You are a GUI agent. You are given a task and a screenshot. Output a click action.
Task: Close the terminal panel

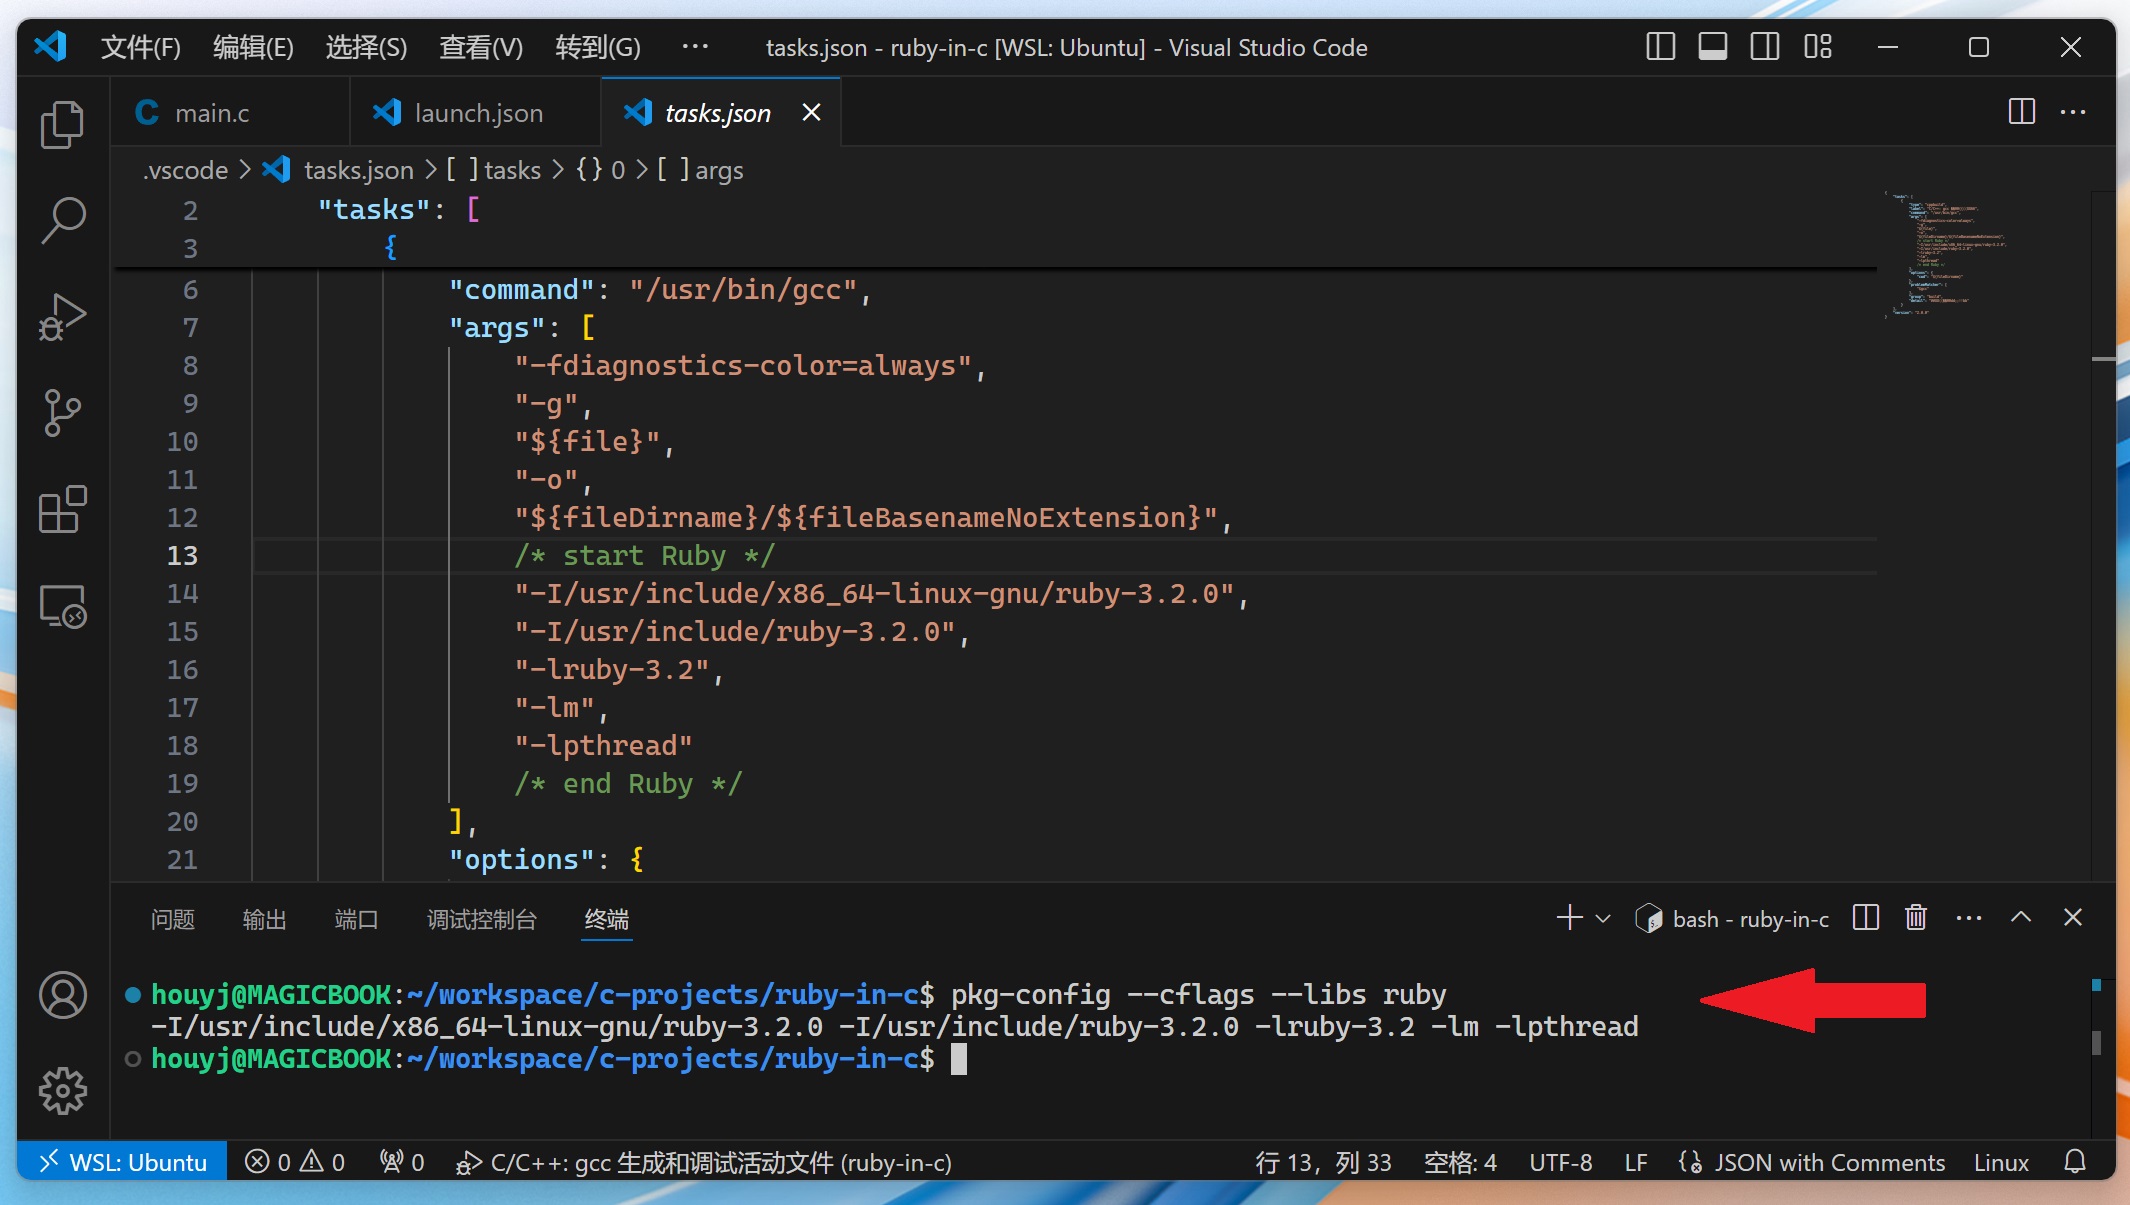2073,917
